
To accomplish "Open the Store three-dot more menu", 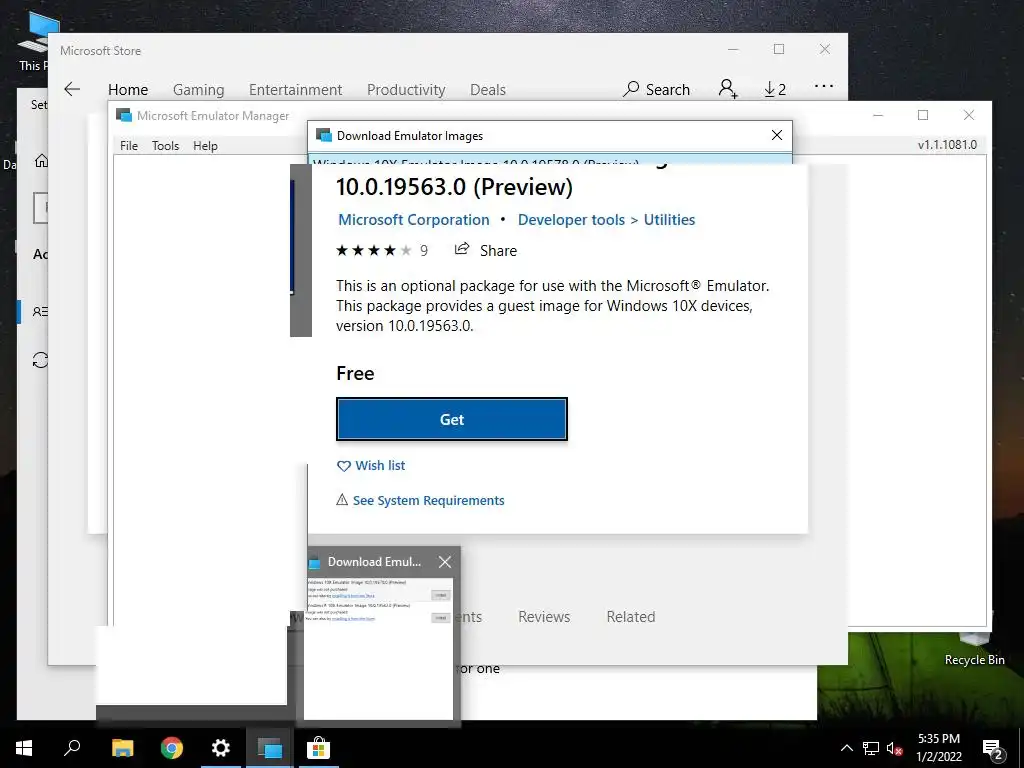I will [824, 86].
